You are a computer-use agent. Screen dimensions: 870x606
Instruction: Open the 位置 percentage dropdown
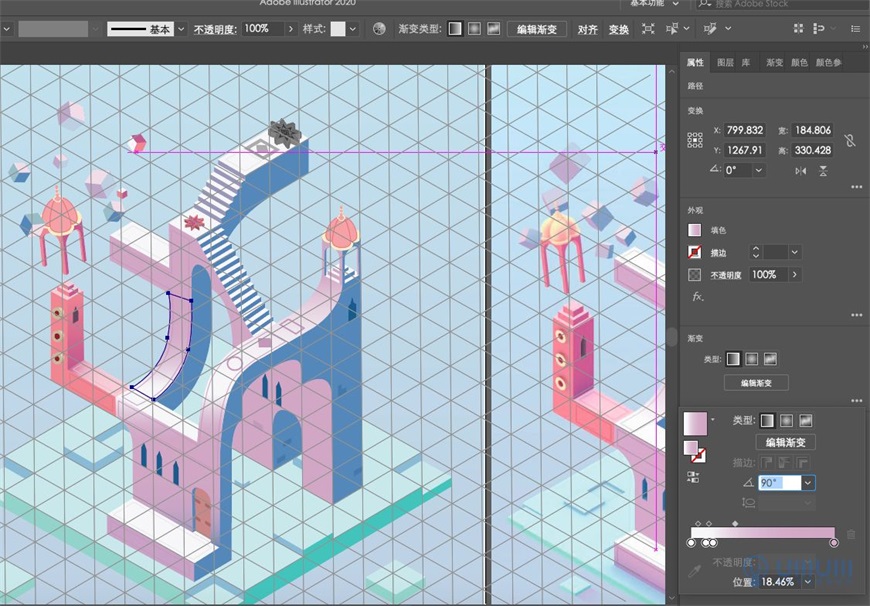tap(807, 580)
